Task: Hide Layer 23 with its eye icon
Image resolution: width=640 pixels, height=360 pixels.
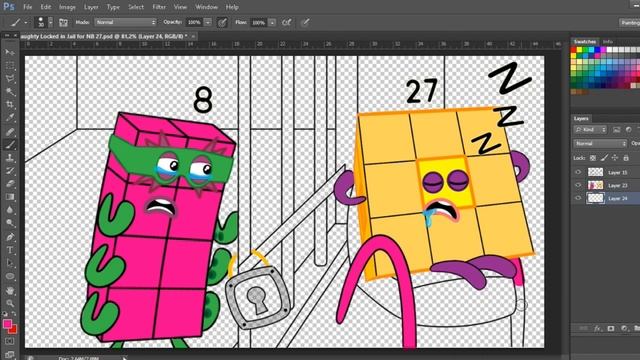Action: [578, 185]
